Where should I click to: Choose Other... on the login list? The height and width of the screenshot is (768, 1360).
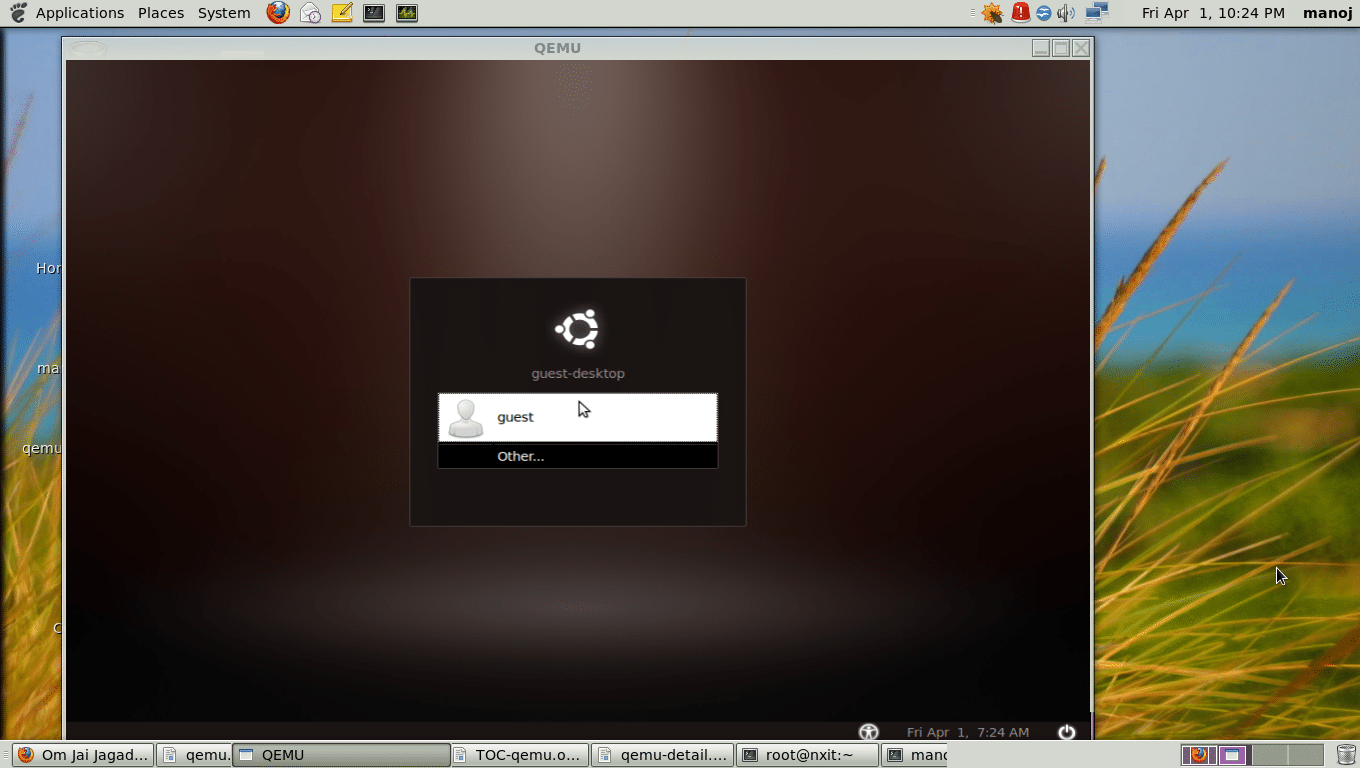(578, 456)
